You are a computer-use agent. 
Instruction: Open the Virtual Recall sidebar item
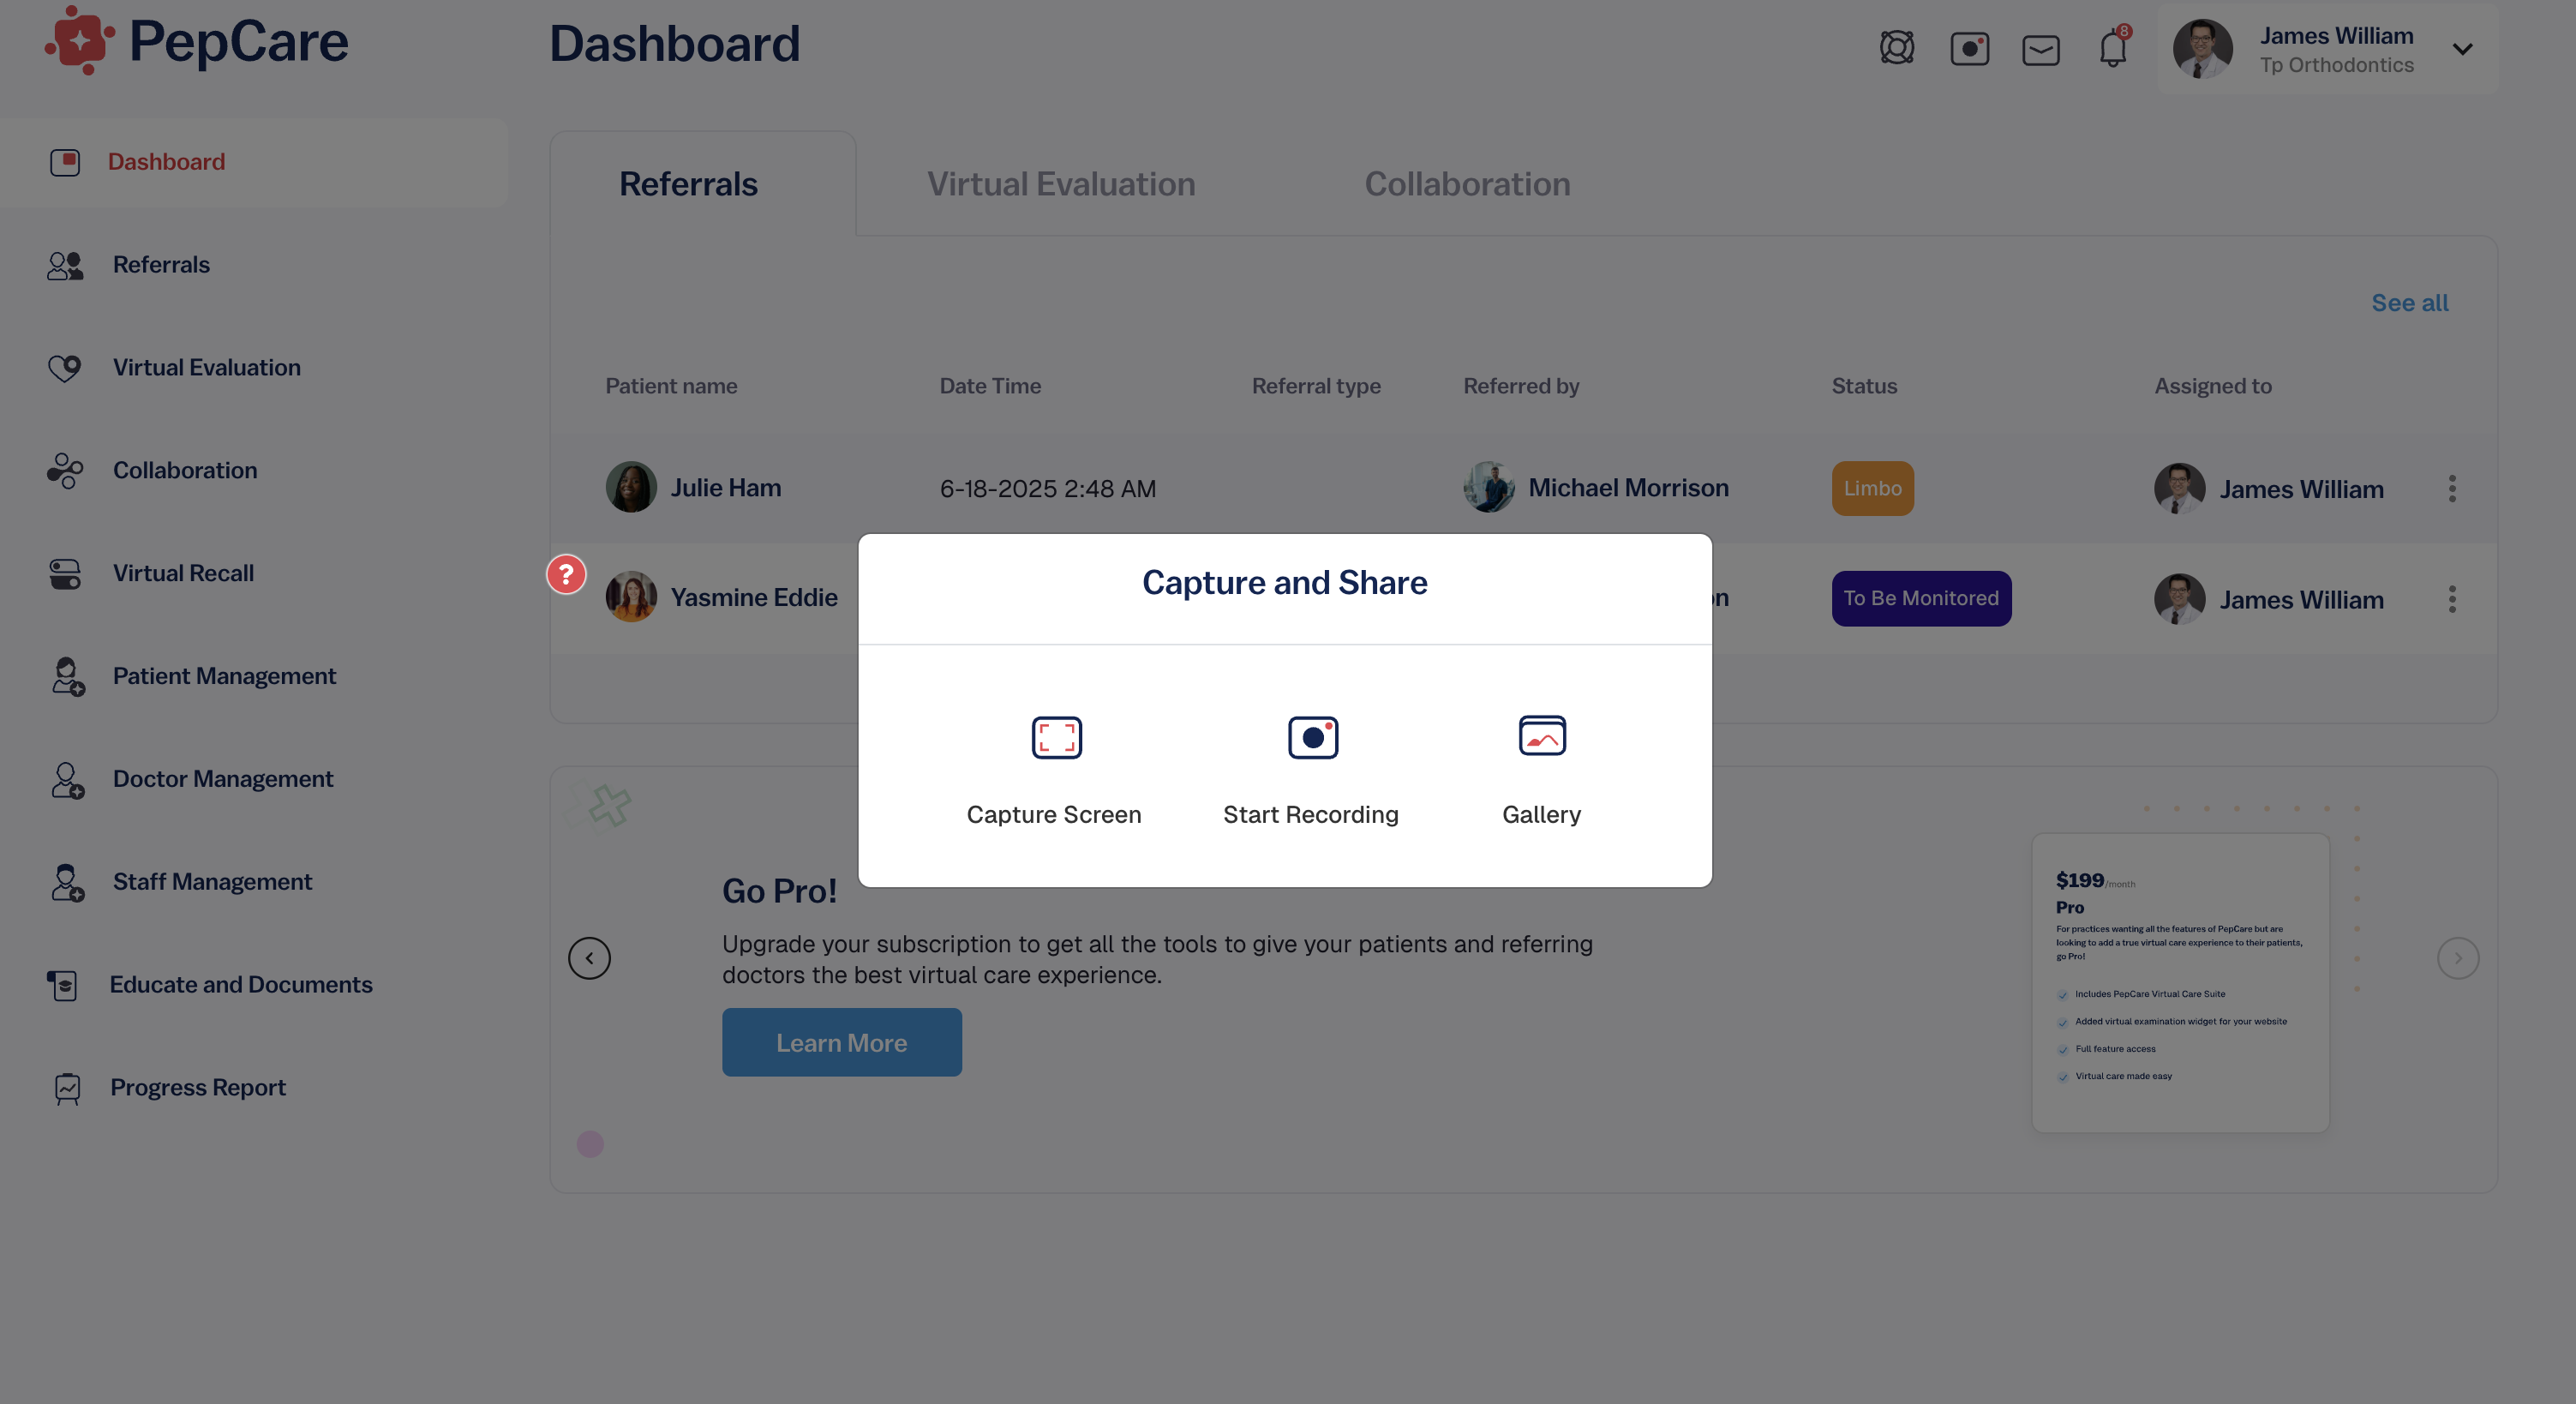pyautogui.click(x=183, y=573)
